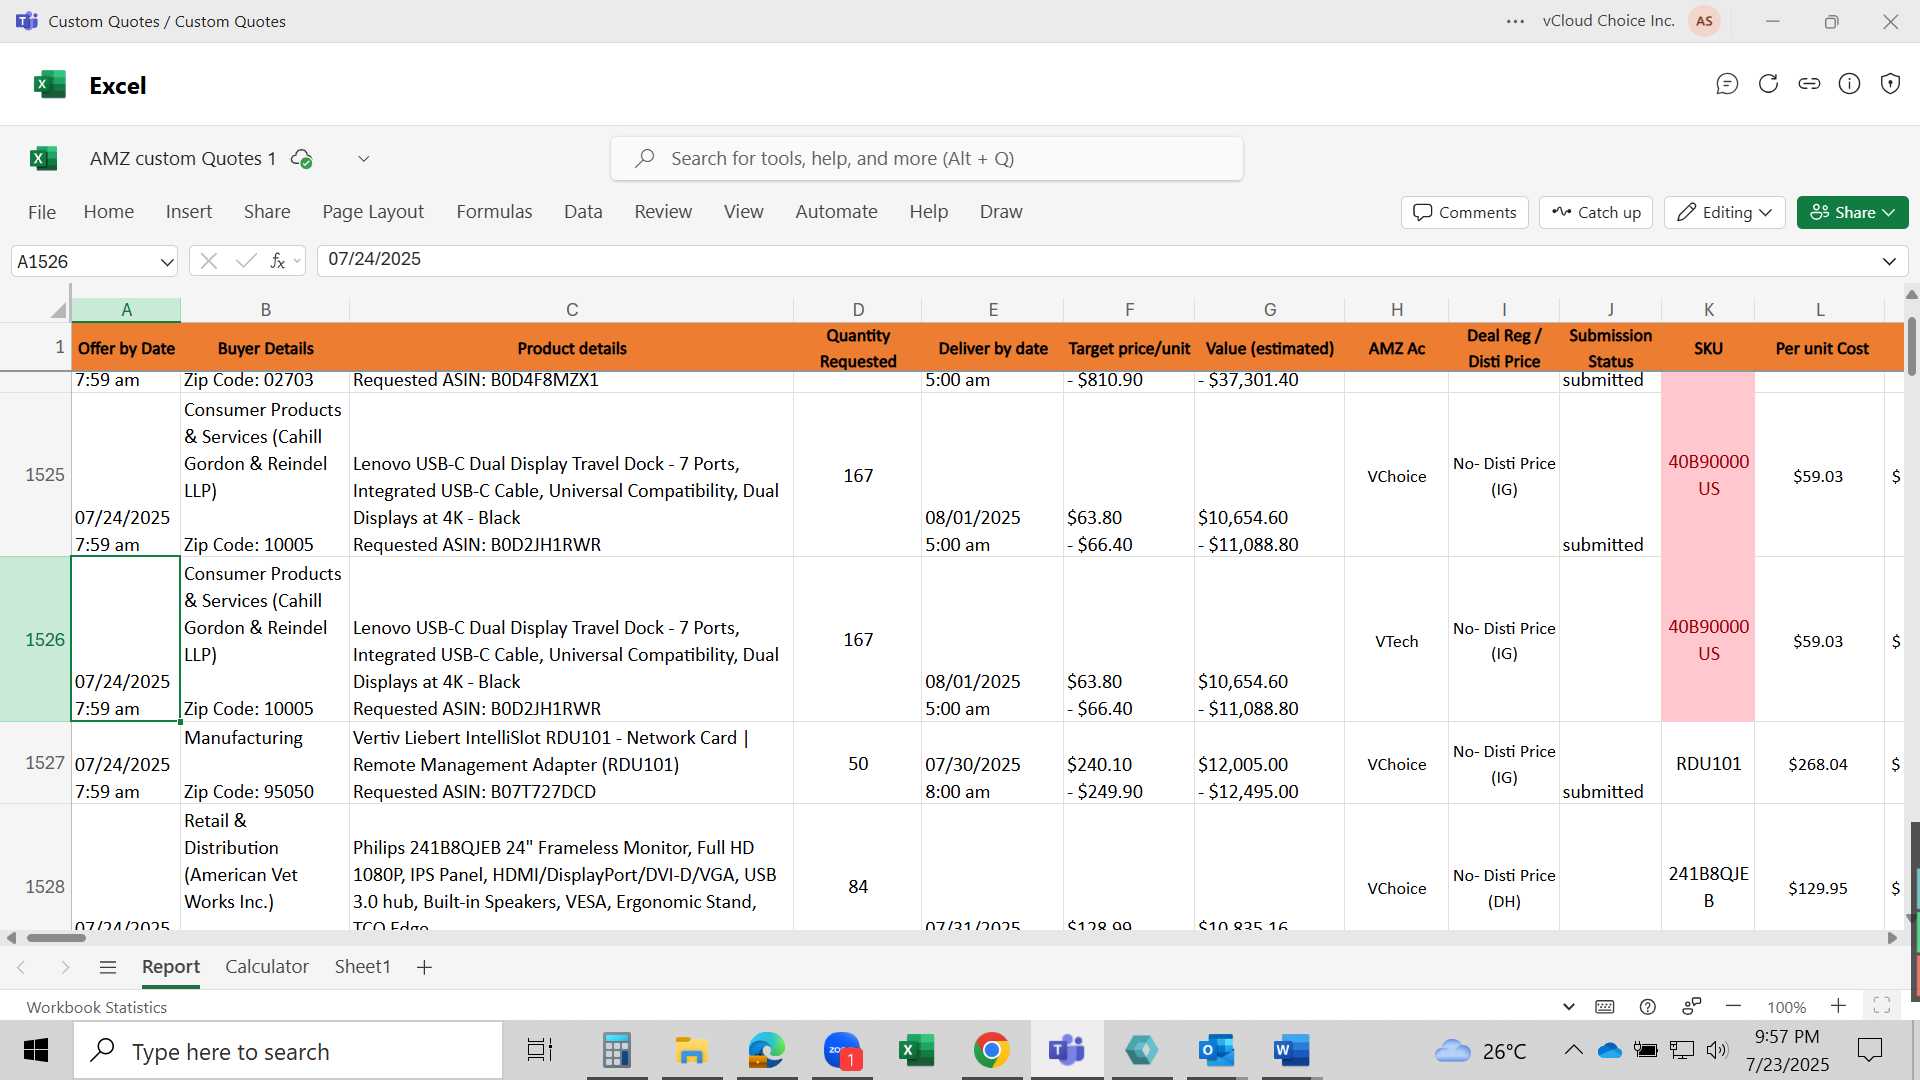Open Word from the taskbar
This screenshot has height=1080, width=1920.
pyautogui.click(x=1291, y=1050)
